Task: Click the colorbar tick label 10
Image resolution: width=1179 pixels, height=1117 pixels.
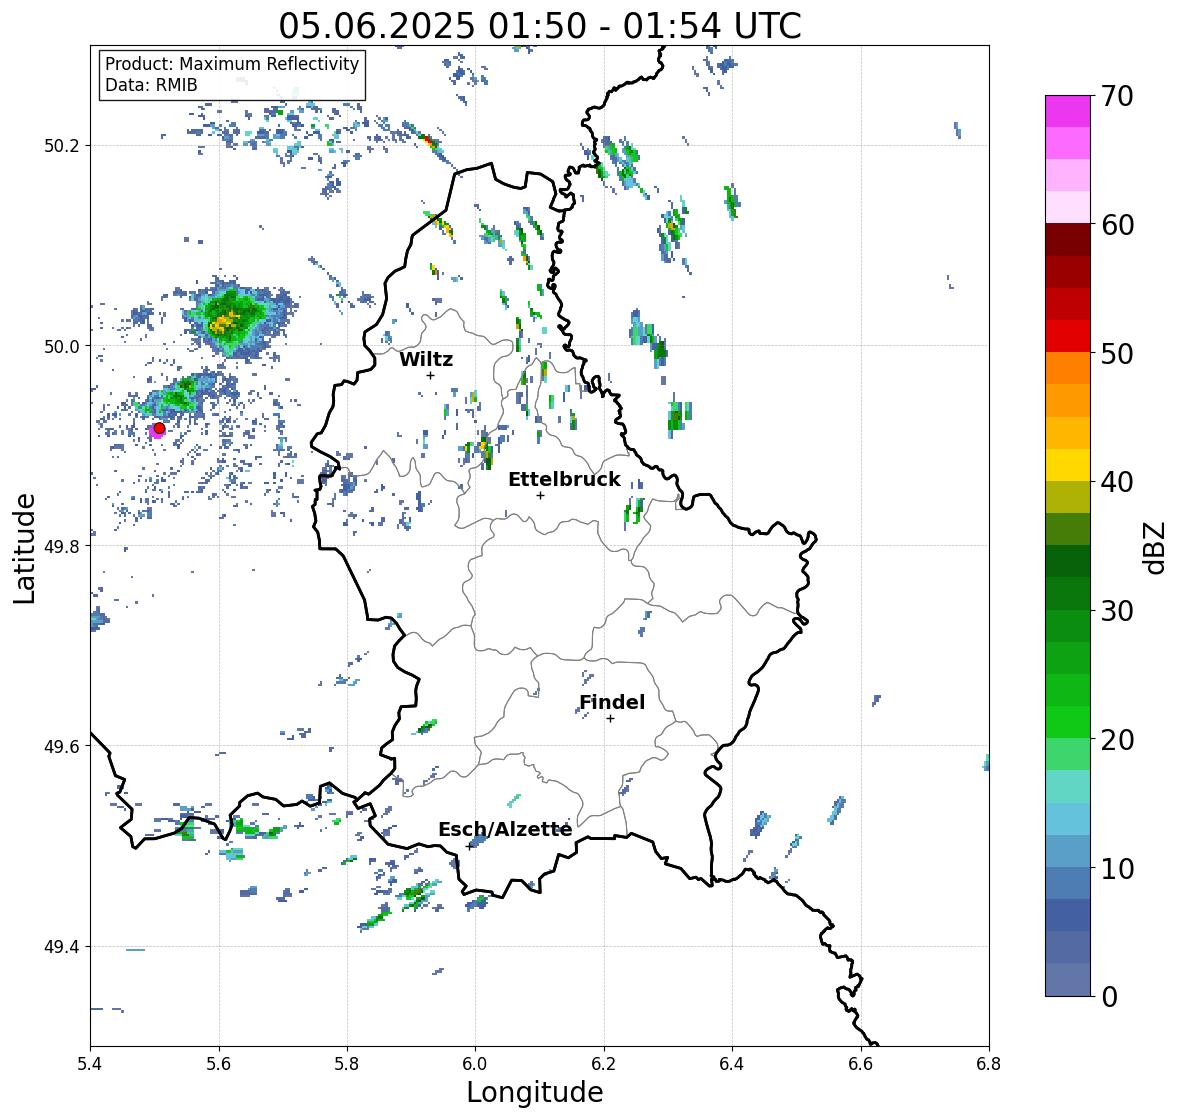Action: coord(1117,867)
